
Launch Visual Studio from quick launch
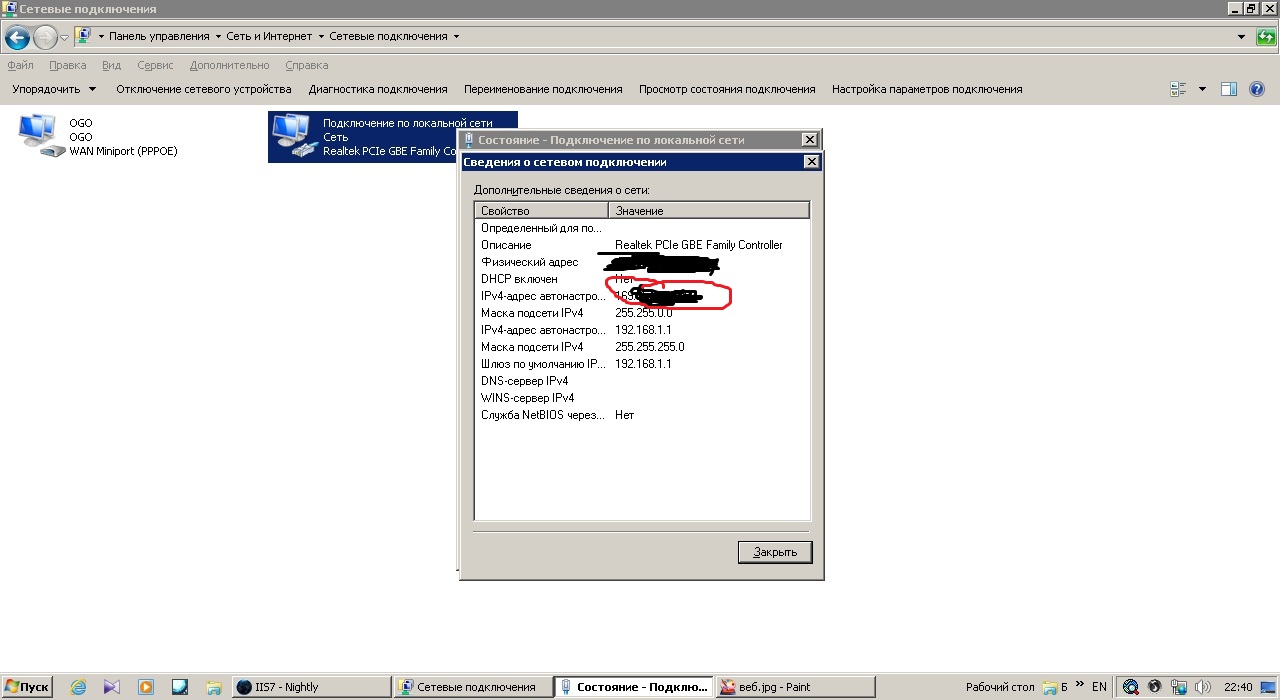pyautogui.click(x=112, y=687)
